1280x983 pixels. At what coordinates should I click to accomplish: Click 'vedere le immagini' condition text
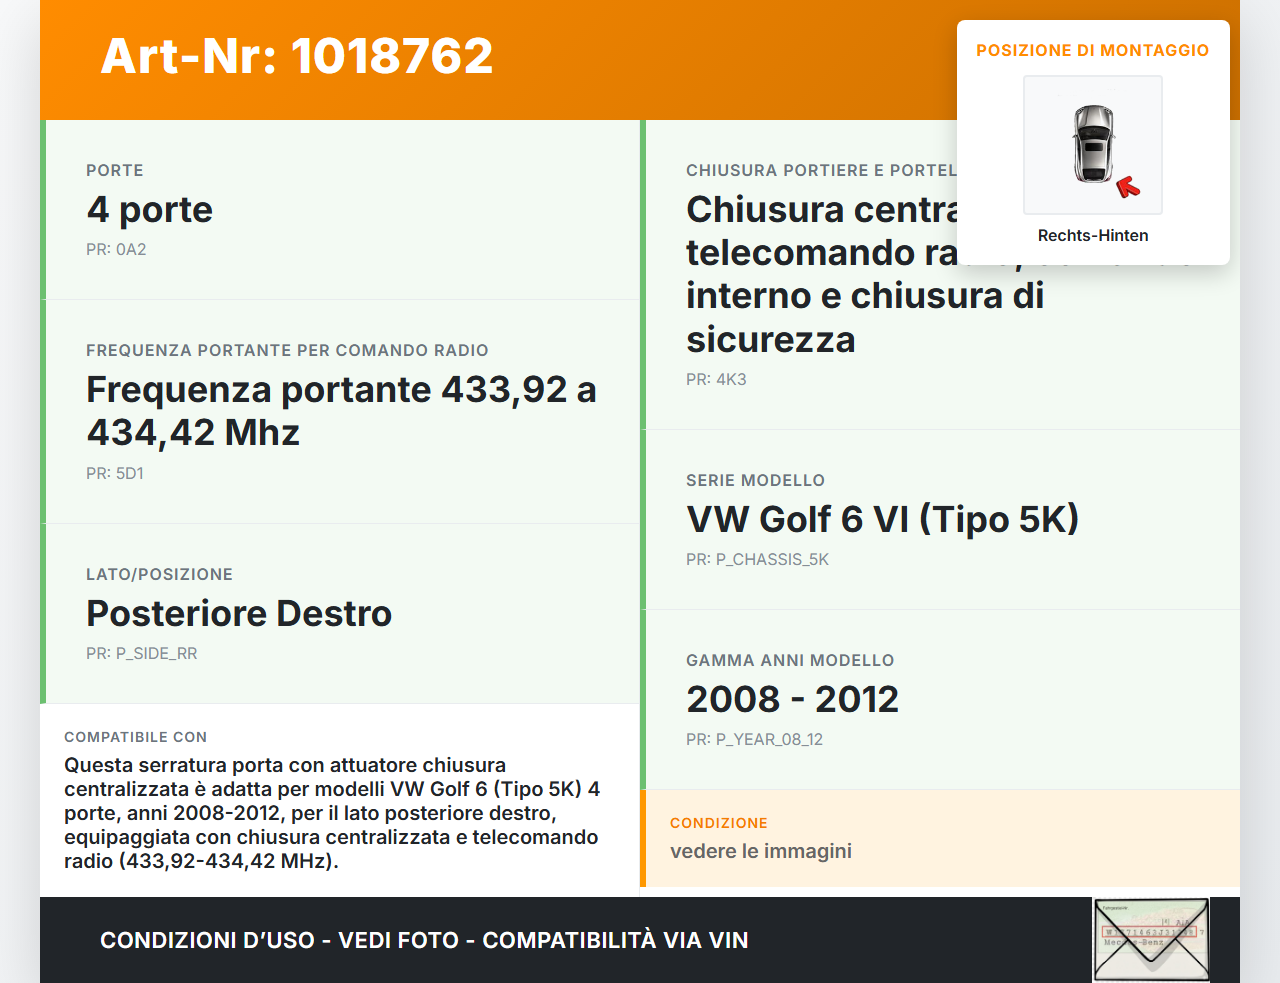coord(761,851)
